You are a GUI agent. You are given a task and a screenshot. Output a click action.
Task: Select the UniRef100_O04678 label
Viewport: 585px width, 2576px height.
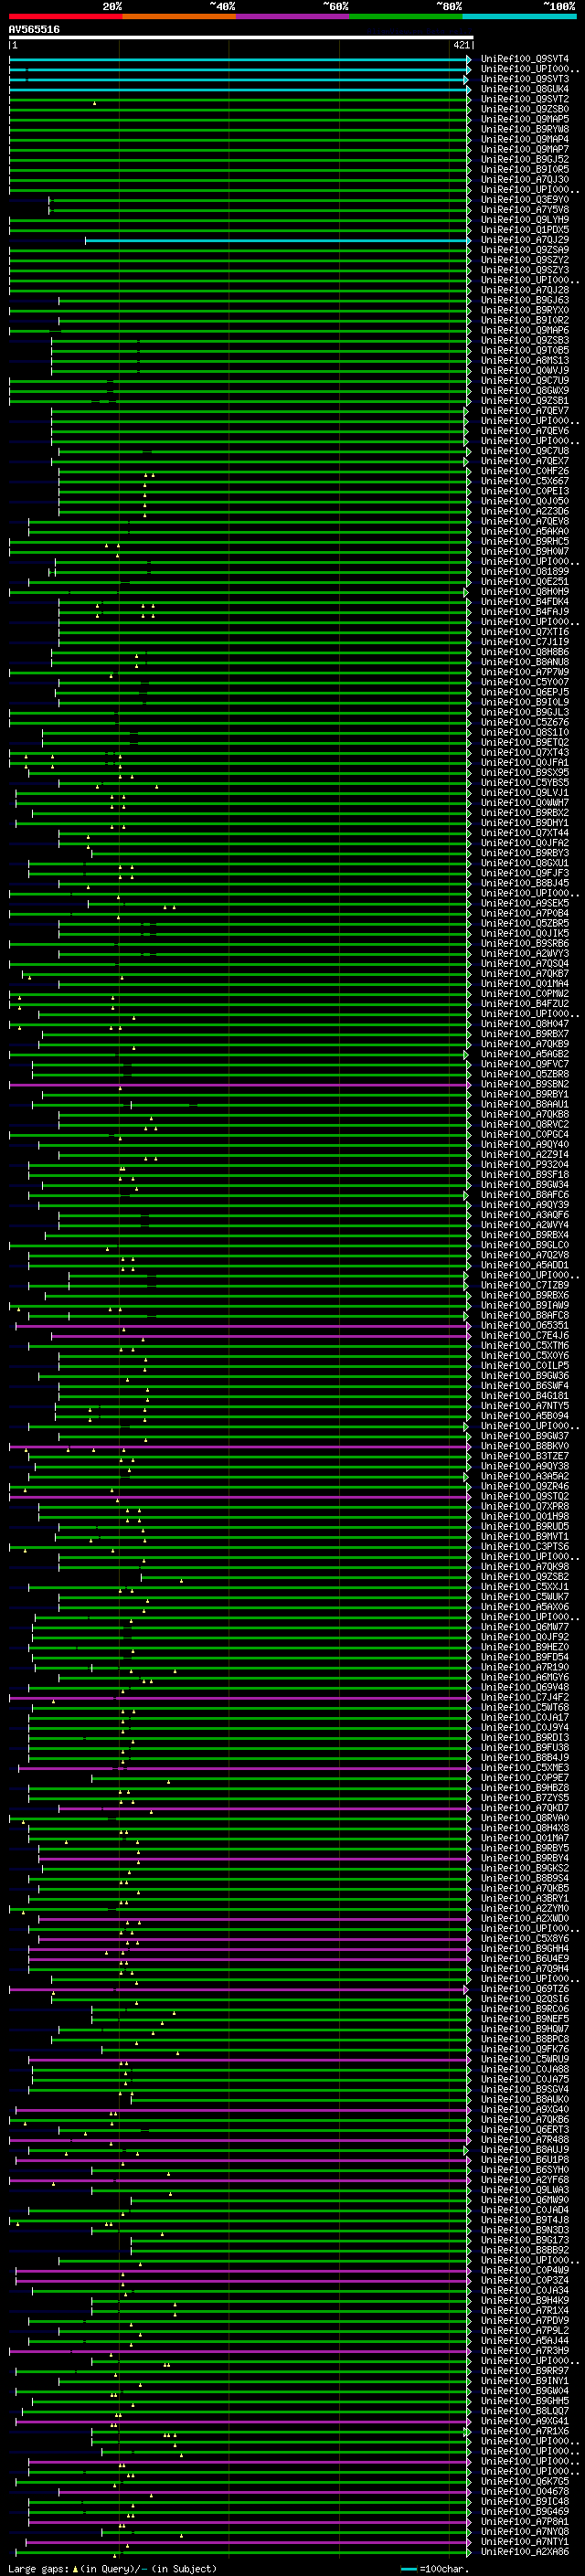[x=524, y=2491]
